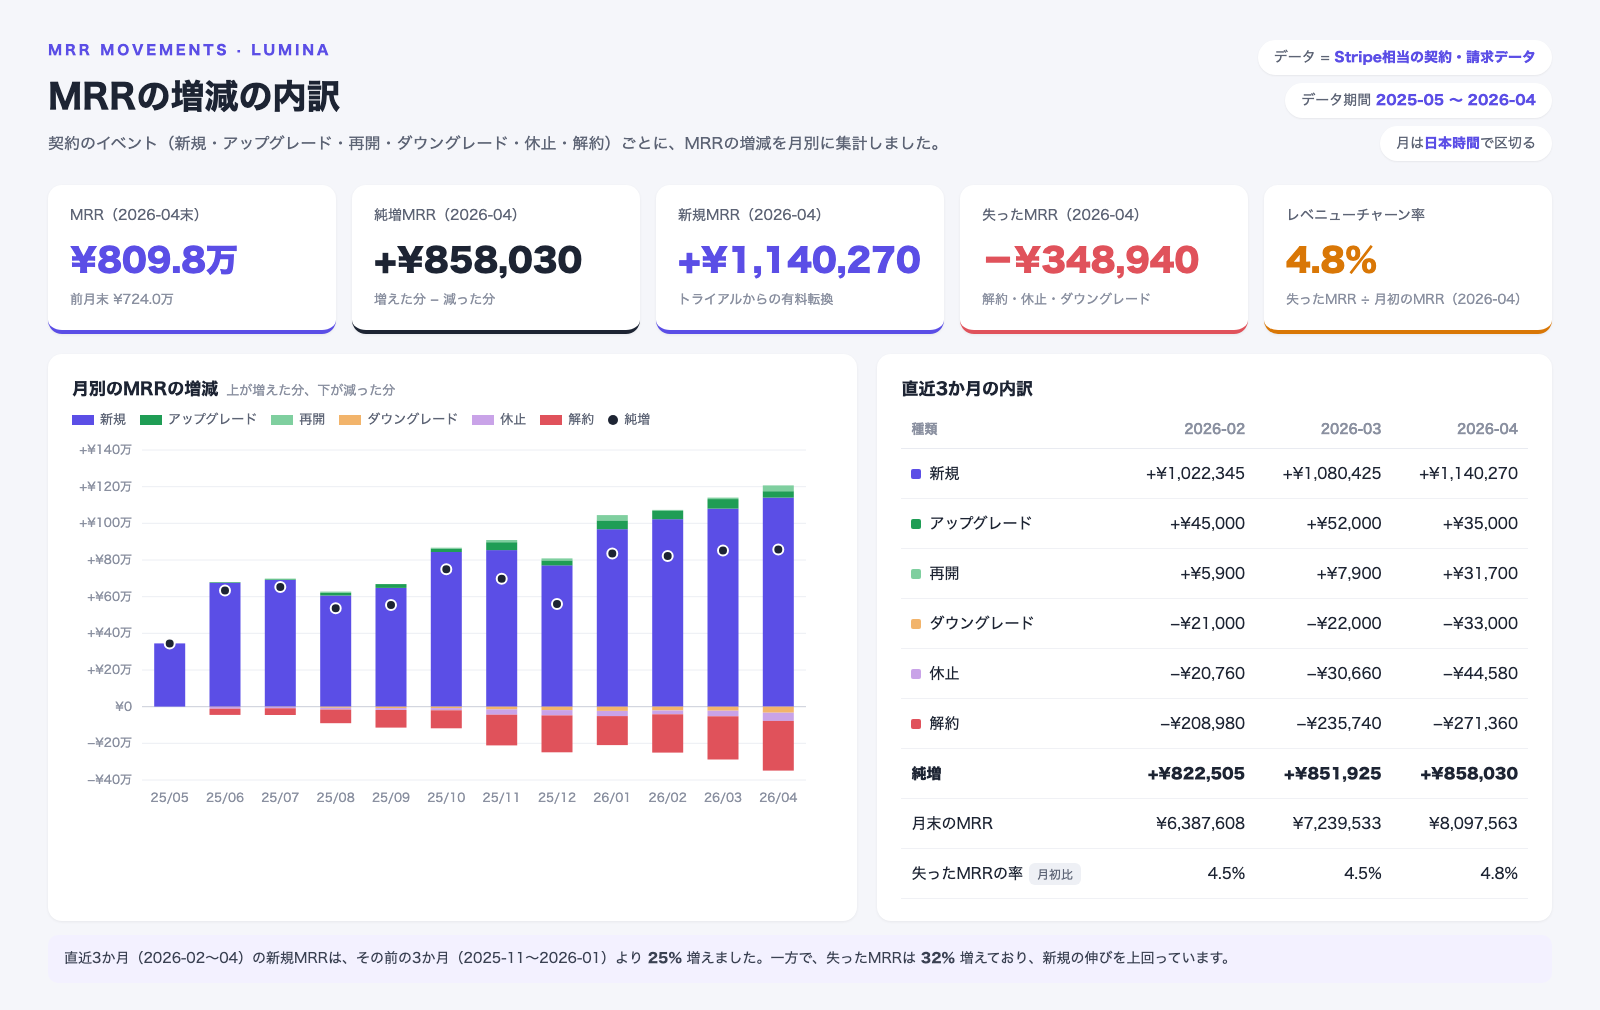1600x1010 pixels.
Task: Click the 26/04 red 解約 bar segment
Action: 778,746
